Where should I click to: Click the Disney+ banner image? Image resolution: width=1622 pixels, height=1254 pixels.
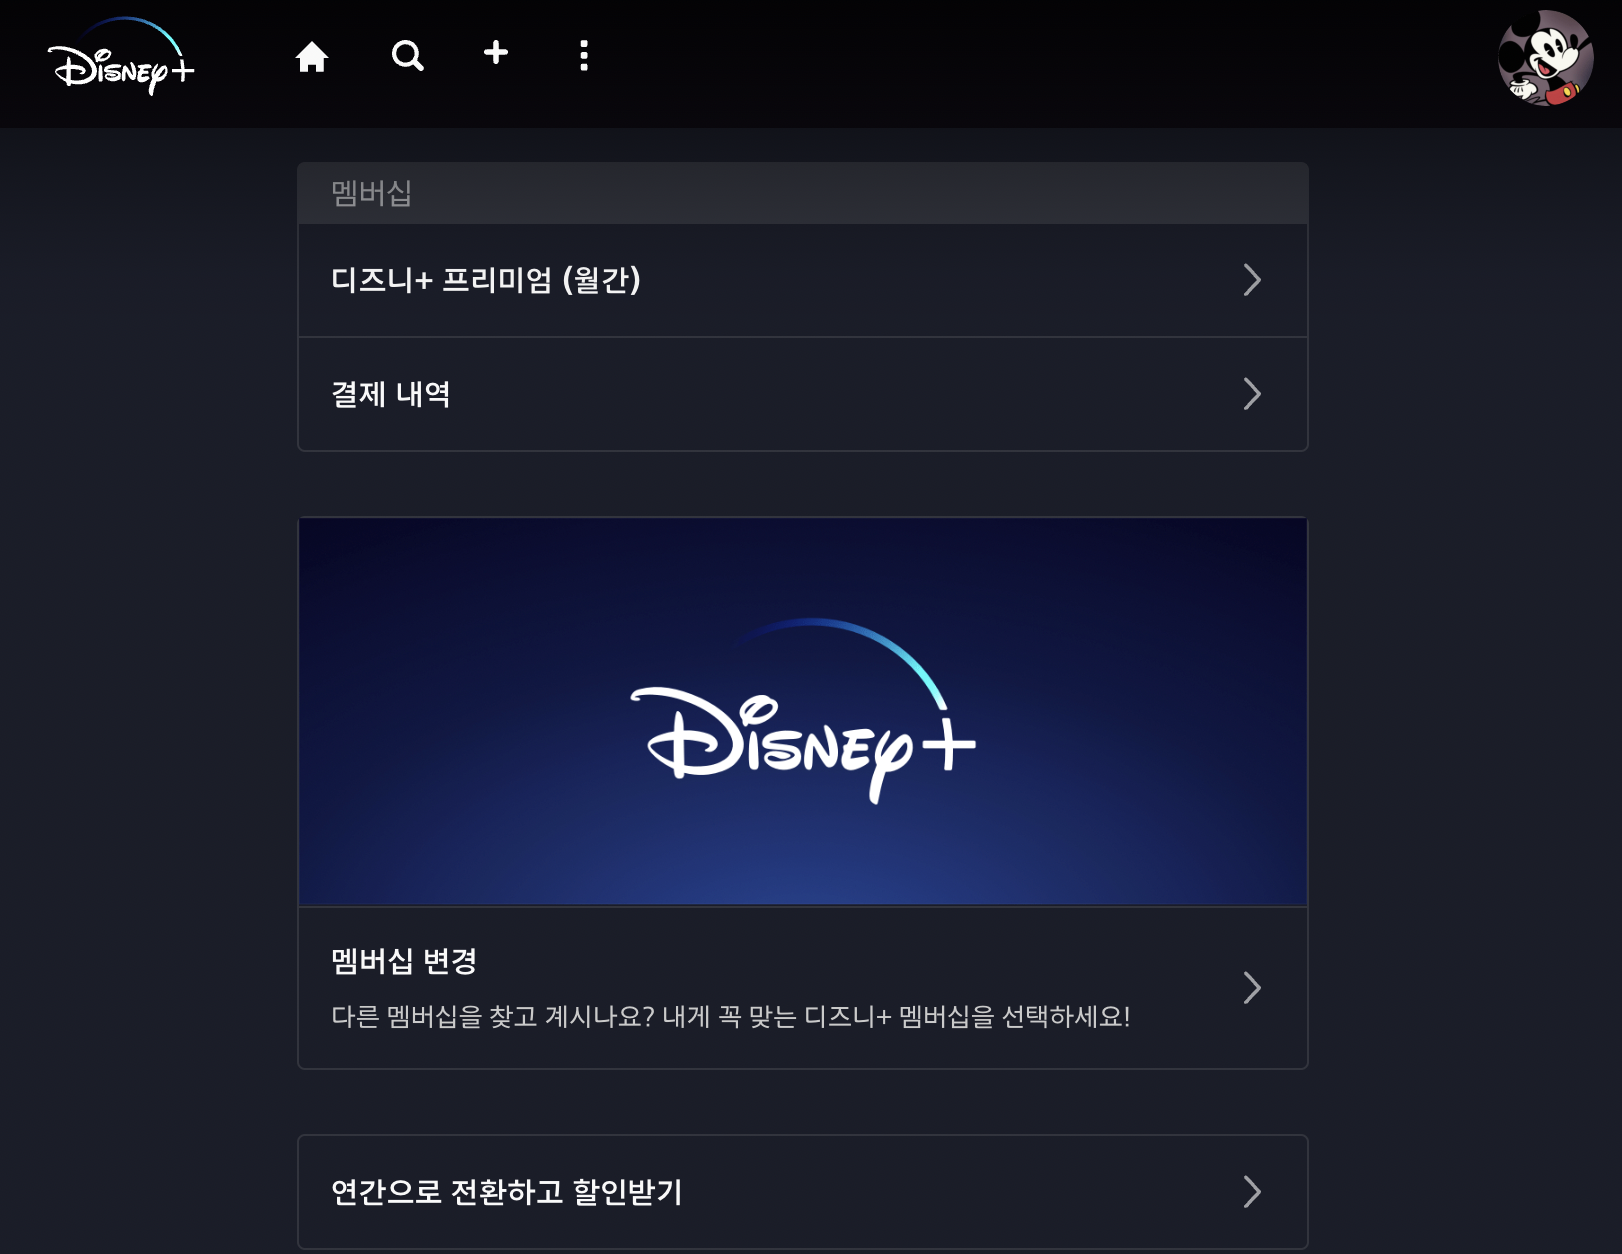click(803, 712)
